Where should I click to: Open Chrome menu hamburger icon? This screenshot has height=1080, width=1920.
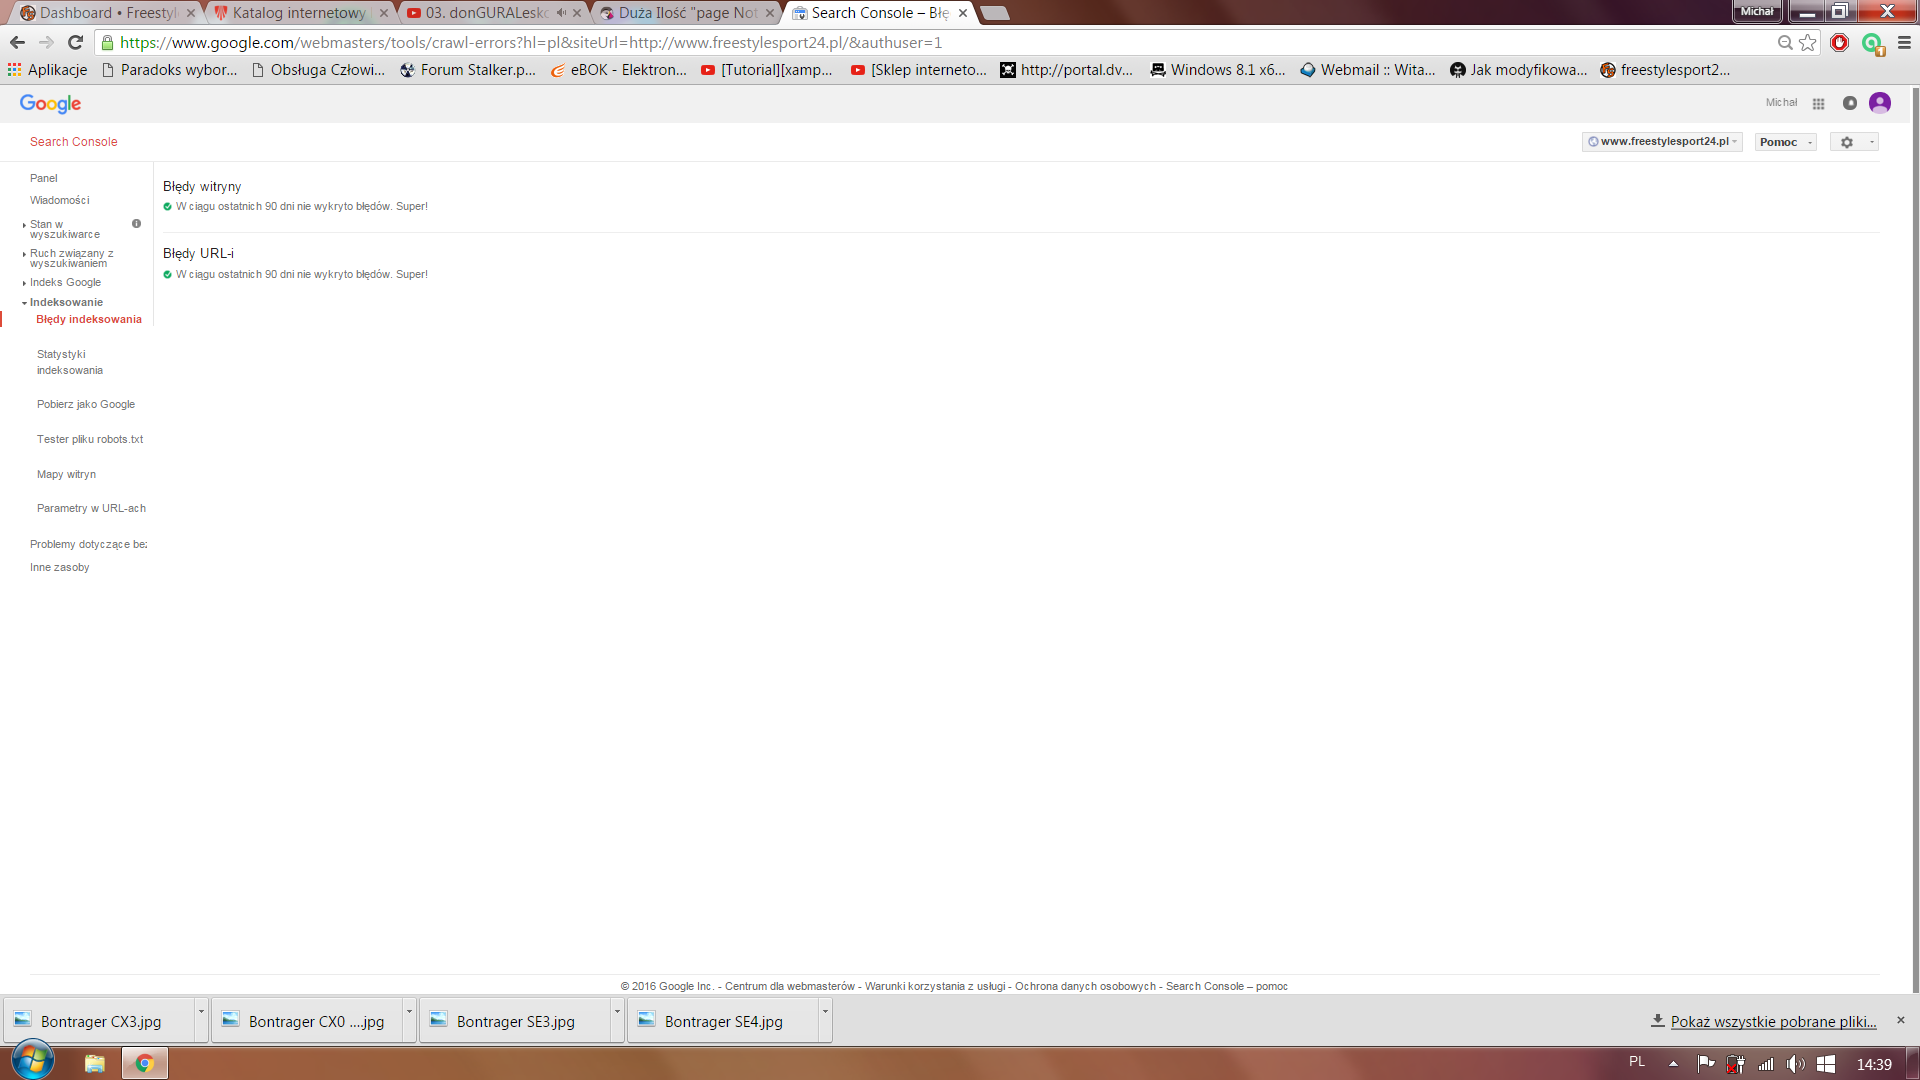(1904, 42)
